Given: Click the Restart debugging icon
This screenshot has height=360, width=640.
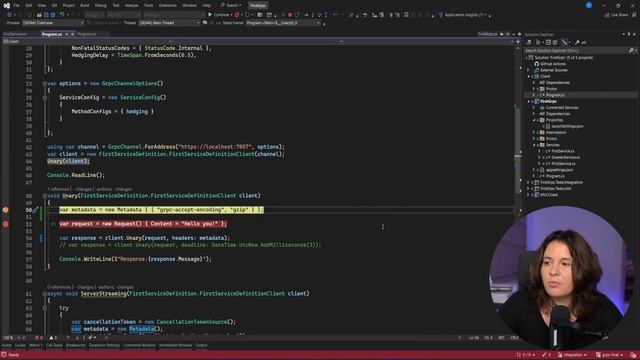Looking at the screenshot, I should 297,15.
